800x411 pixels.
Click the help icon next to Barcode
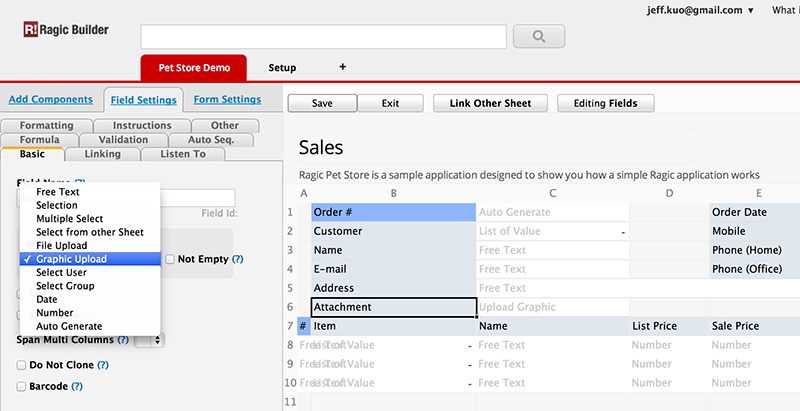(x=77, y=387)
